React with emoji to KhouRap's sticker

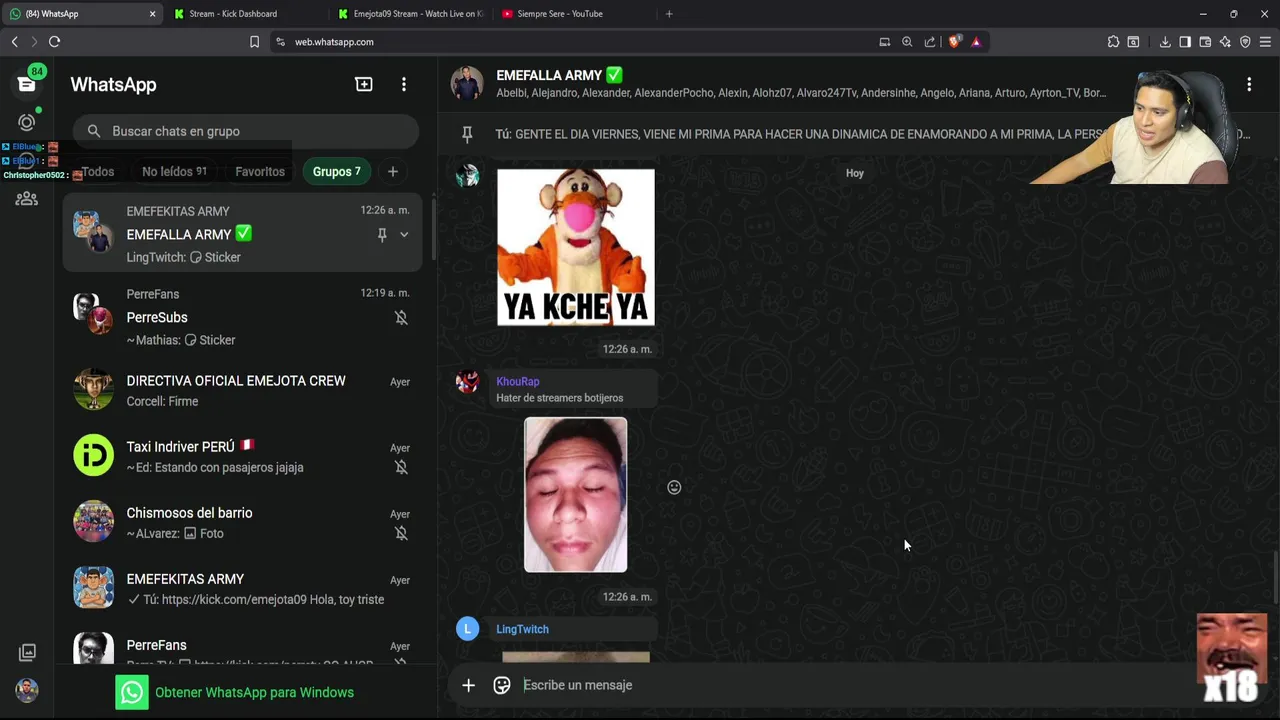click(x=674, y=488)
